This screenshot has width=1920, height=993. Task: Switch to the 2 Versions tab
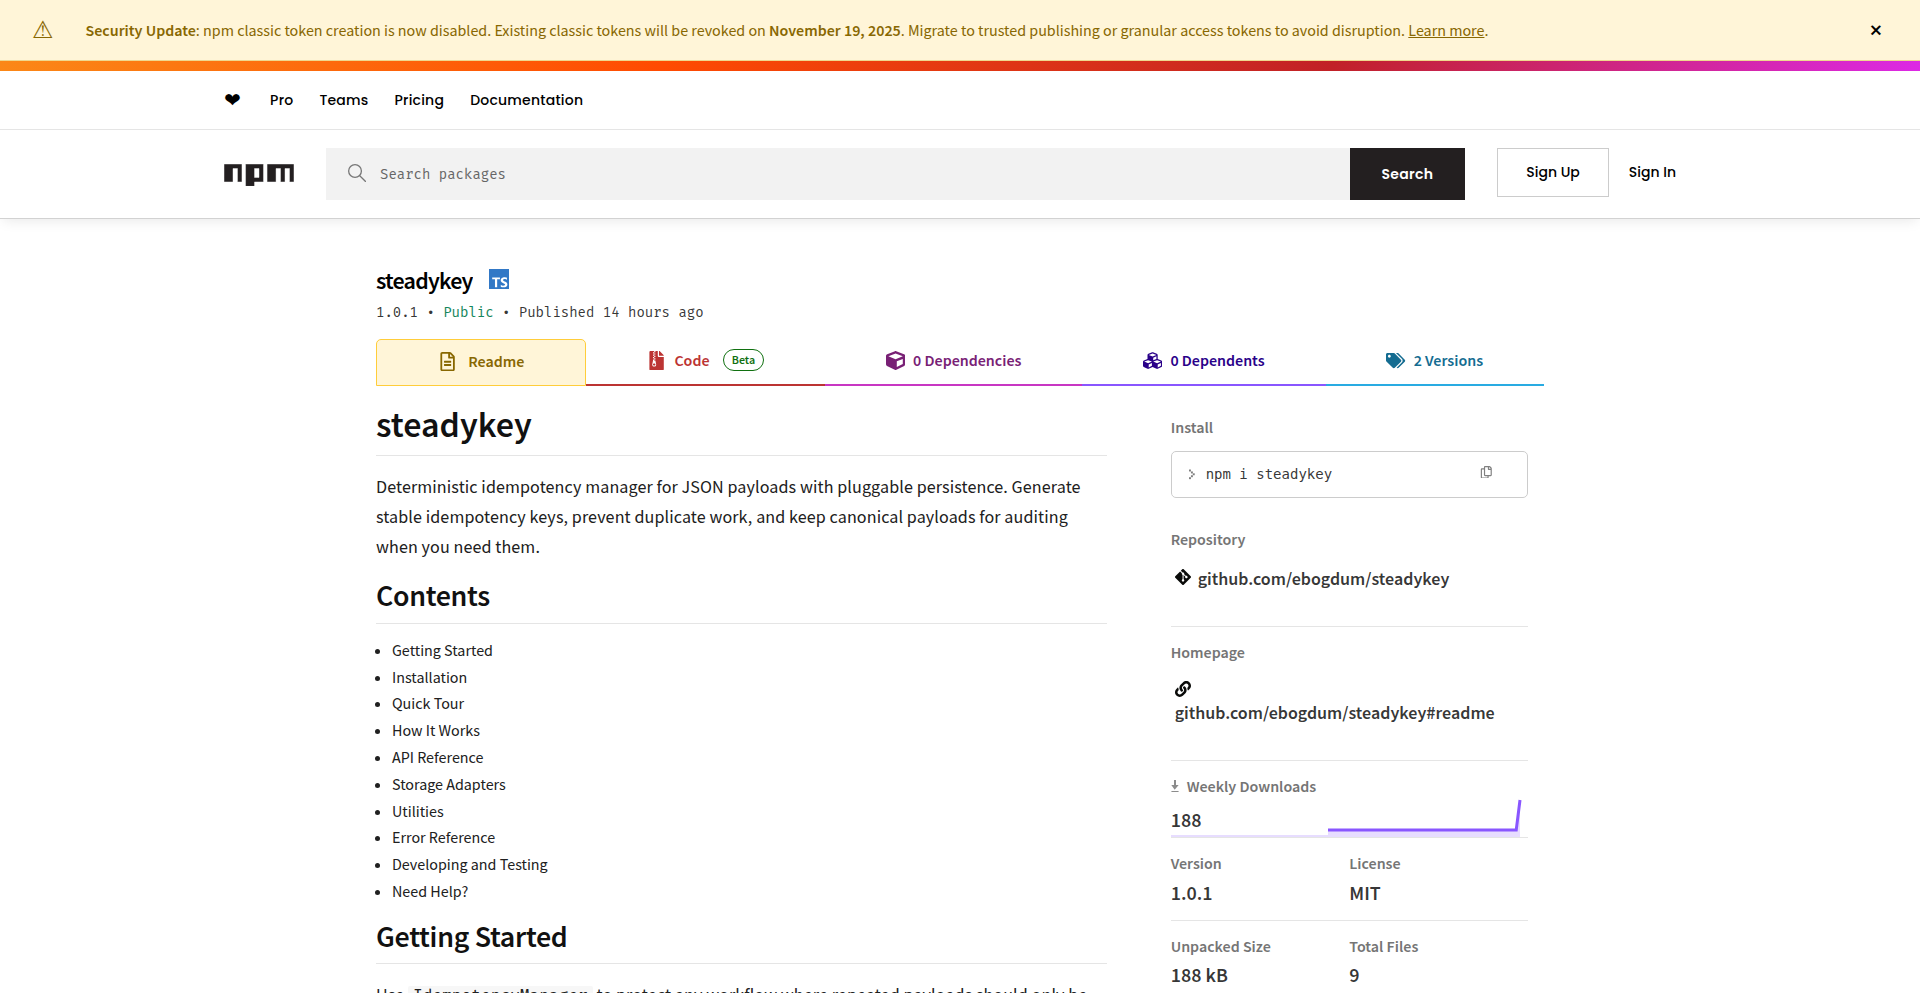pyautogui.click(x=1434, y=361)
